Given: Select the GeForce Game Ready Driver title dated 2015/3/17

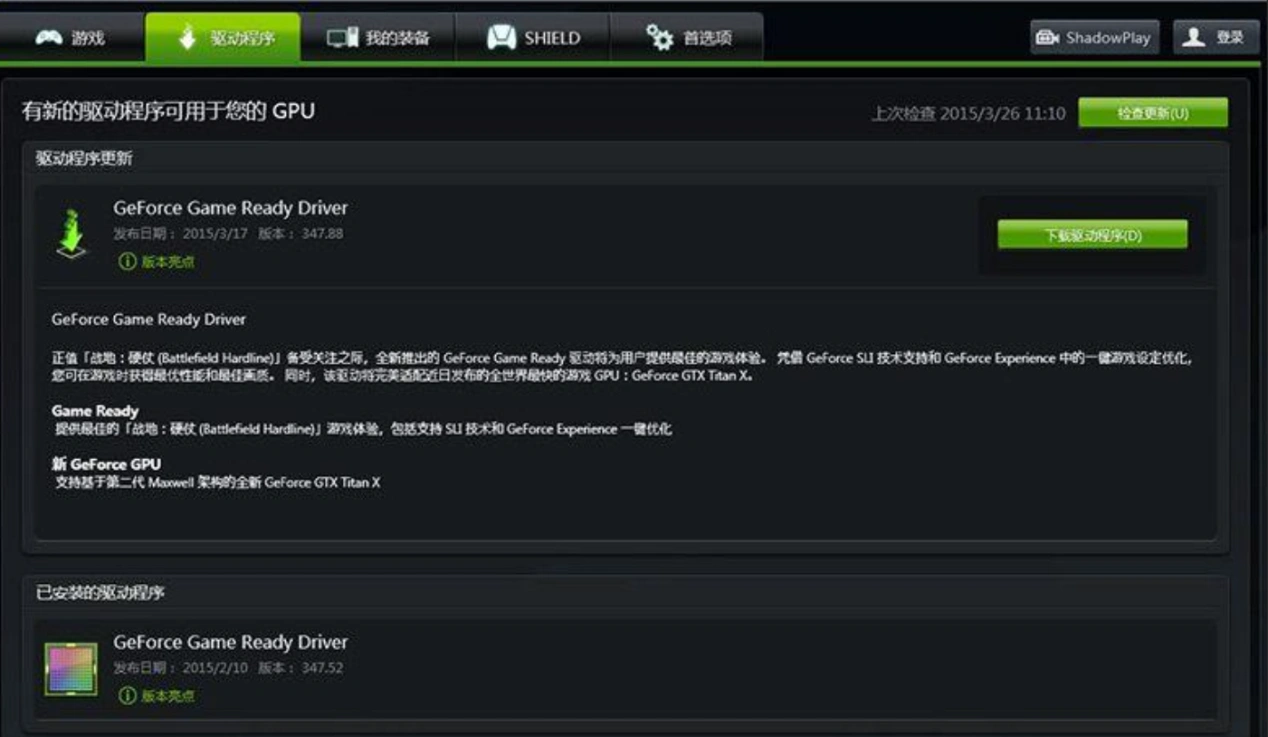Looking at the screenshot, I should click(x=230, y=208).
